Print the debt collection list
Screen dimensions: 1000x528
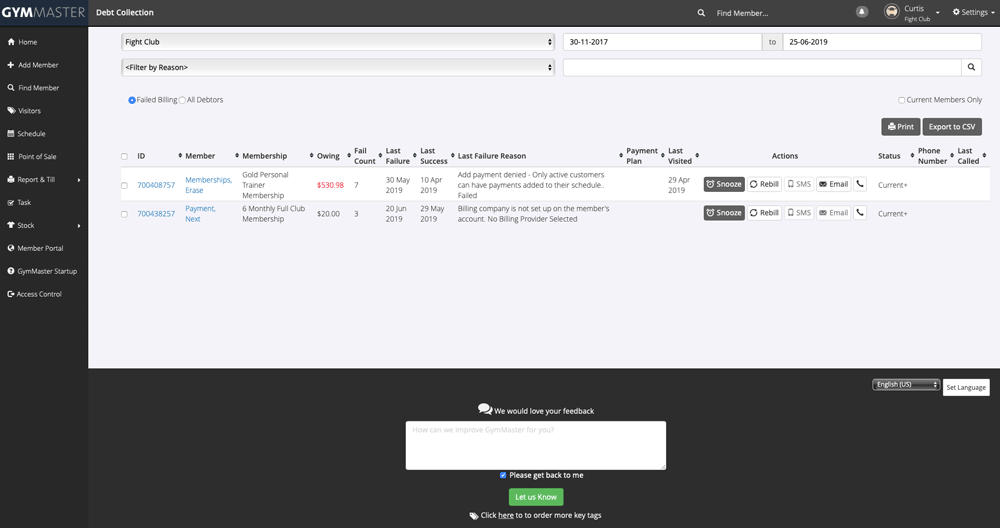(900, 127)
